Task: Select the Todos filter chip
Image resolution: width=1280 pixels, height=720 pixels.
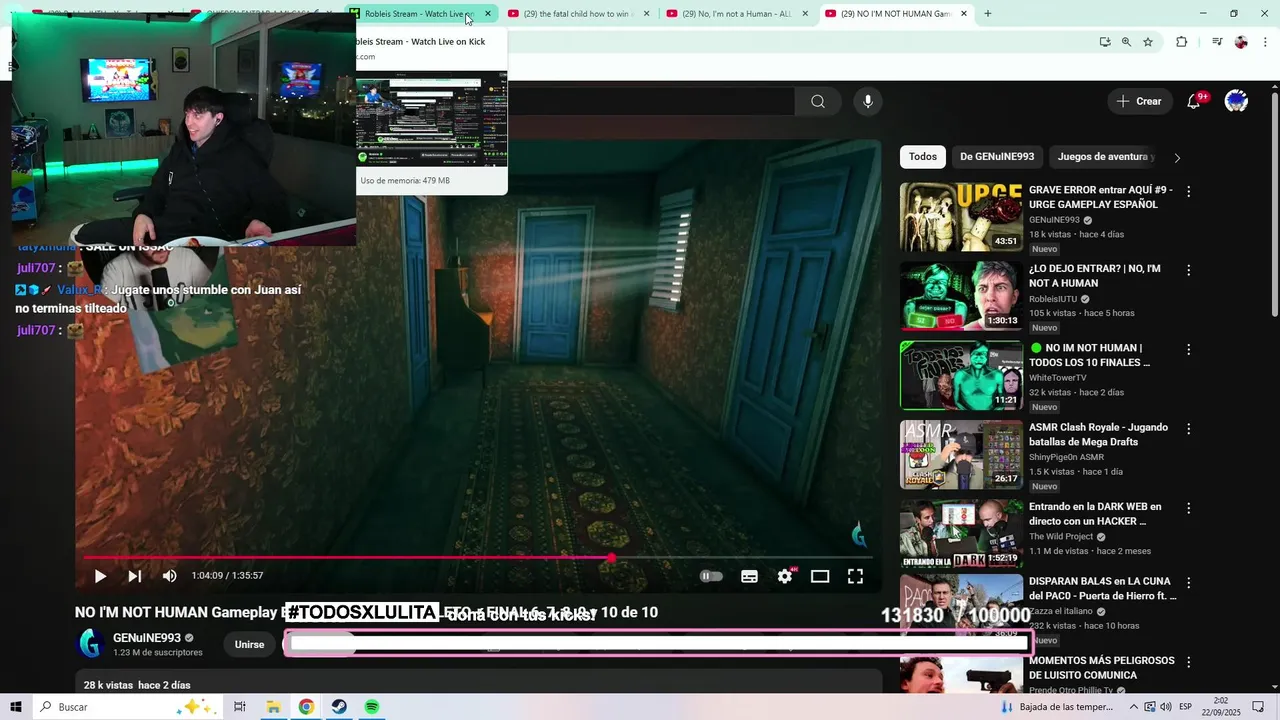Action: [923, 157]
